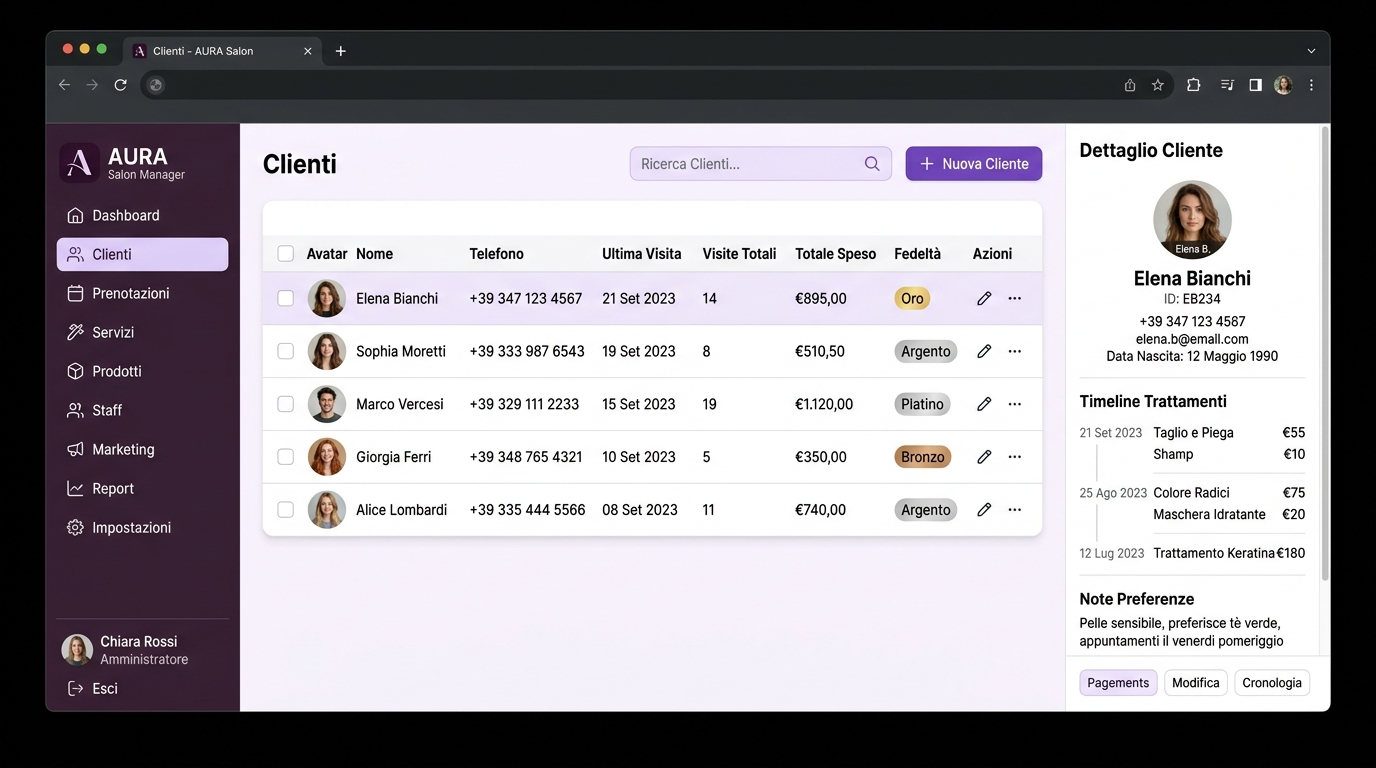Image resolution: width=1376 pixels, height=768 pixels.
Task: Click the Ricerca Clienti search field
Action: [760, 164]
